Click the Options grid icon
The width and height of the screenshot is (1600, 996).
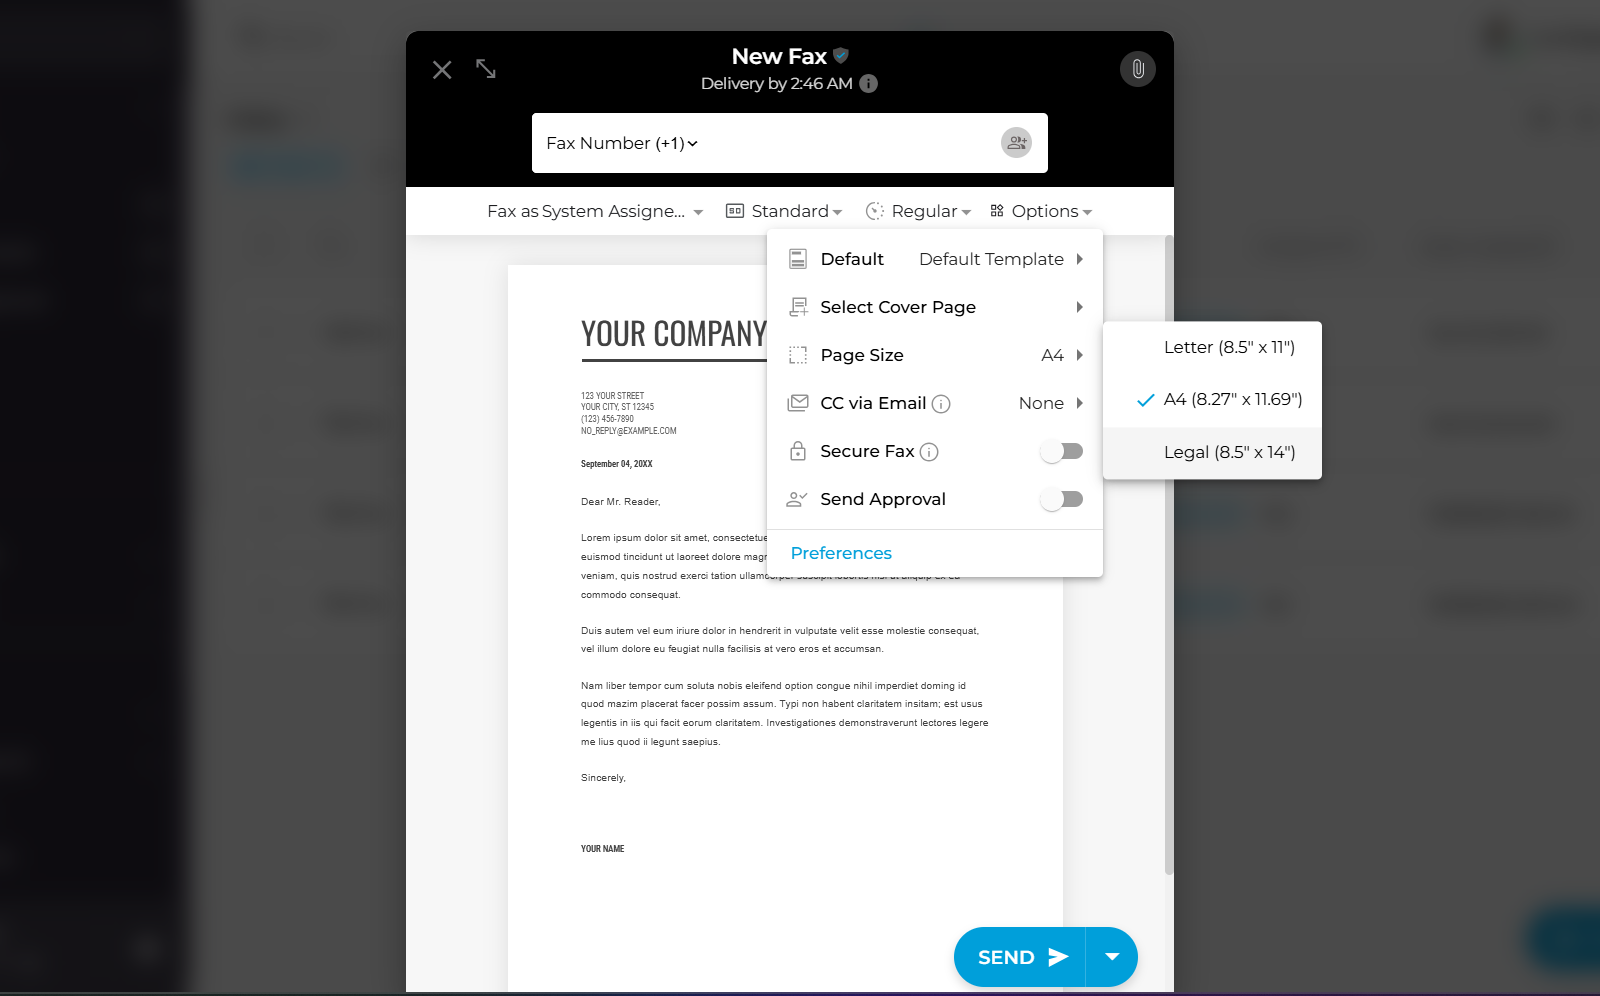click(x=997, y=210)
